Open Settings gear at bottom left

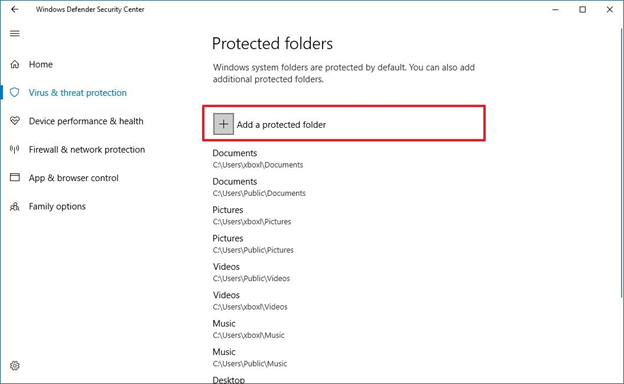tap(15, 365)
